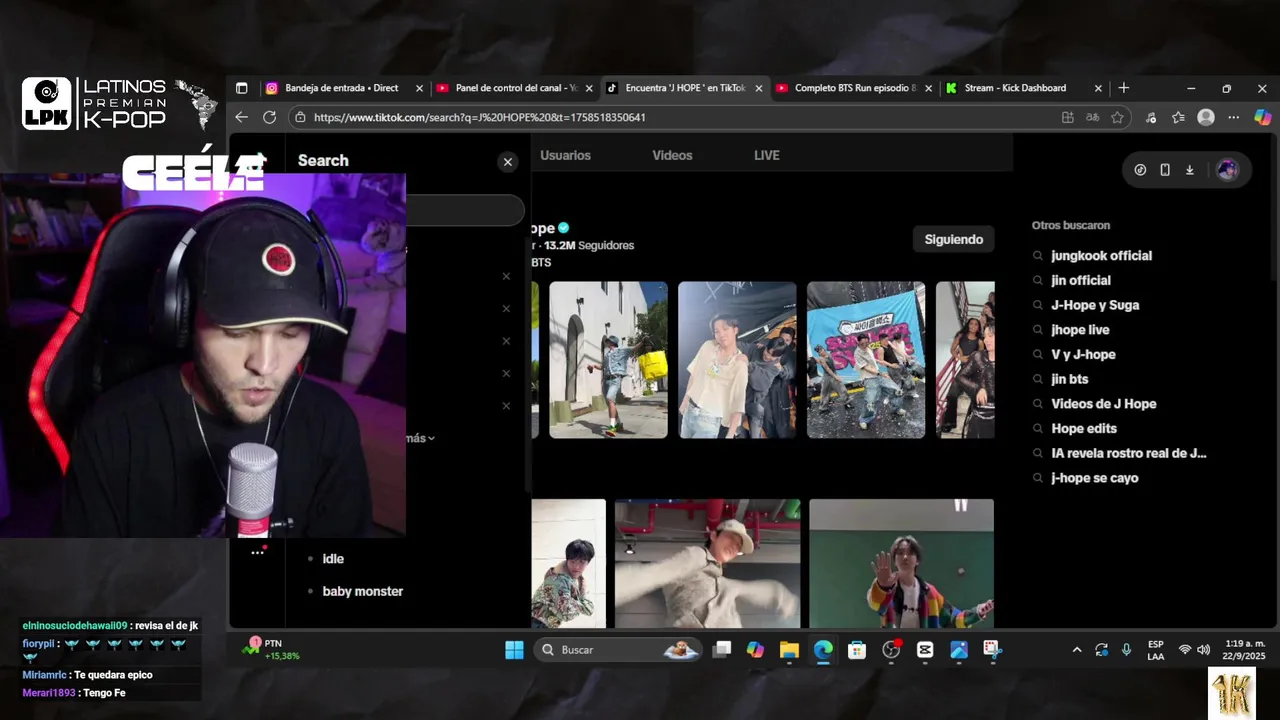Open the split screen apps icon
Viewport: 1280px width, 720px height.
pyautogui.click(x=1068, y=117)
